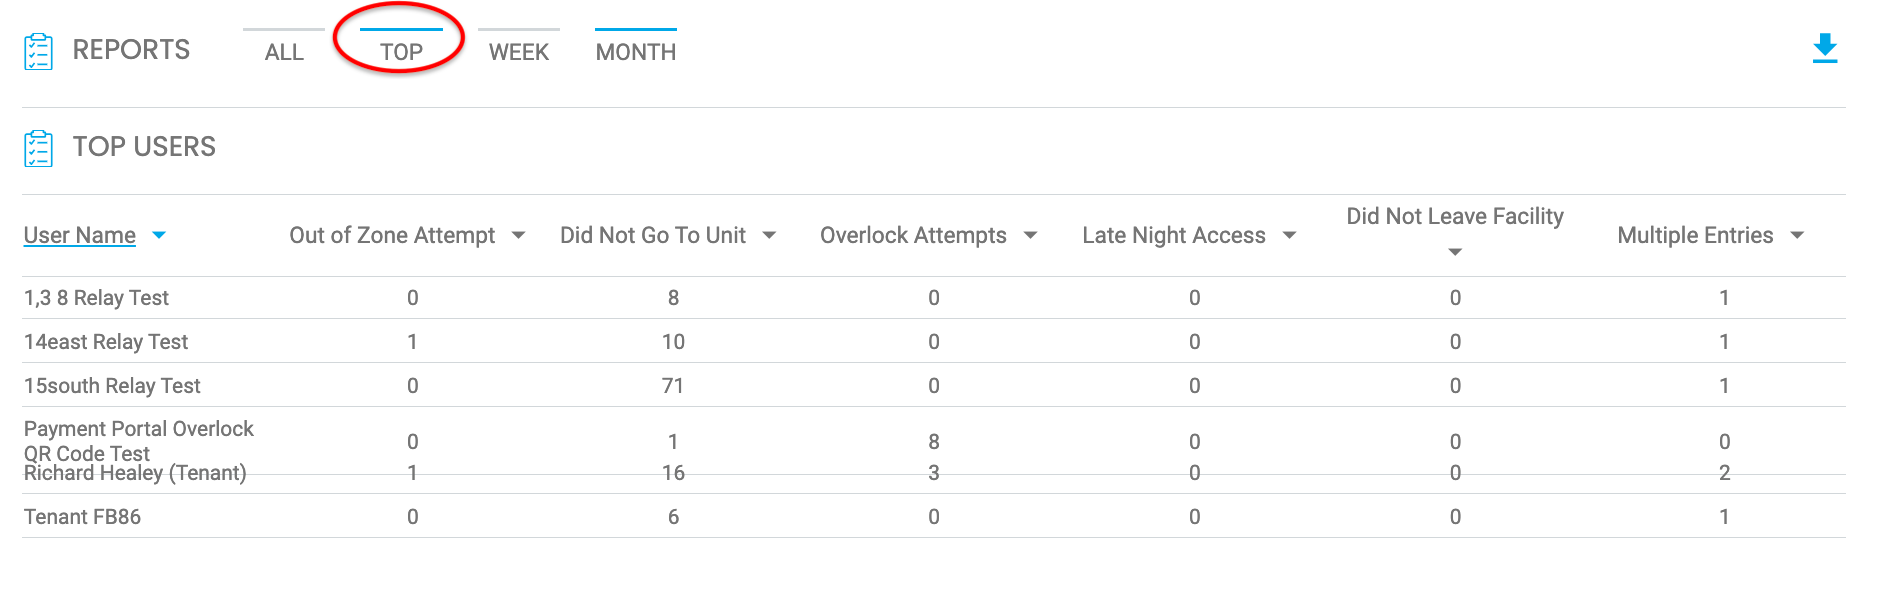Select the 1,3 8 Relay Test user row
Image resolution: width=1880 pixels, height=603 pixels.
(96, 297)
